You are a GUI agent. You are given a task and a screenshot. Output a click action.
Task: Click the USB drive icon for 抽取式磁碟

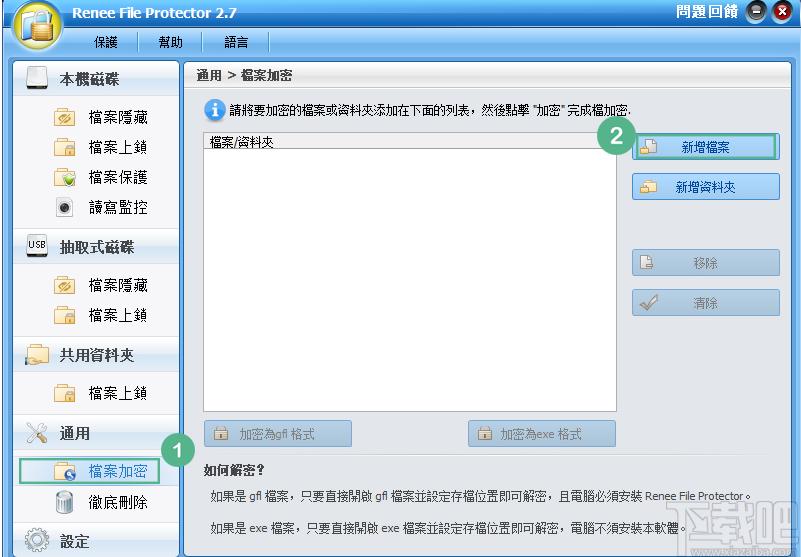click(x=37, y=246)
